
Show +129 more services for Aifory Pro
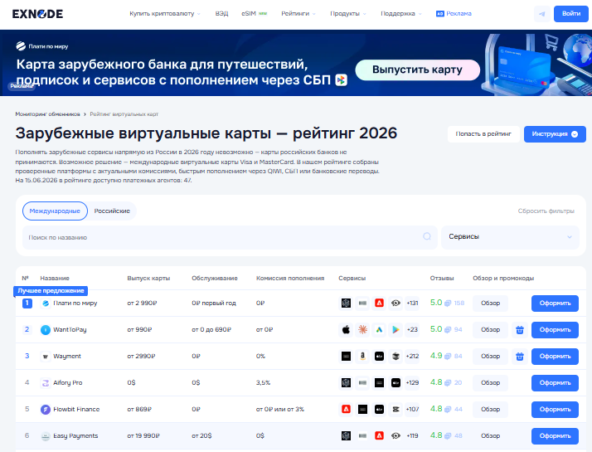(x=412, y=383)
